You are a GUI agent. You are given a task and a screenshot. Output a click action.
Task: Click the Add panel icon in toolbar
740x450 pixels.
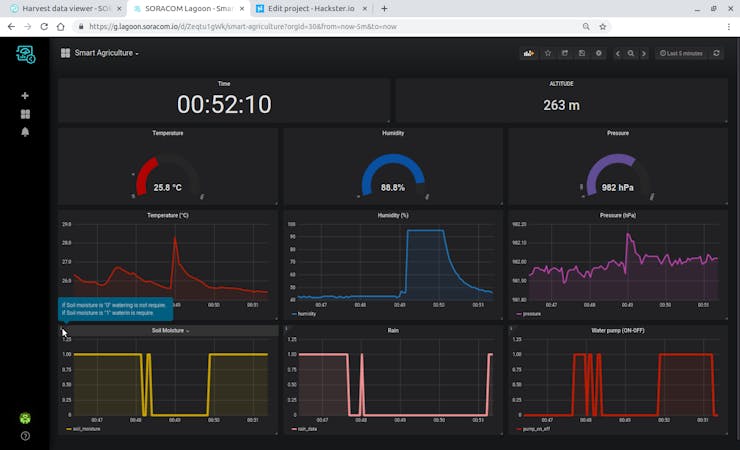(529, 53)
